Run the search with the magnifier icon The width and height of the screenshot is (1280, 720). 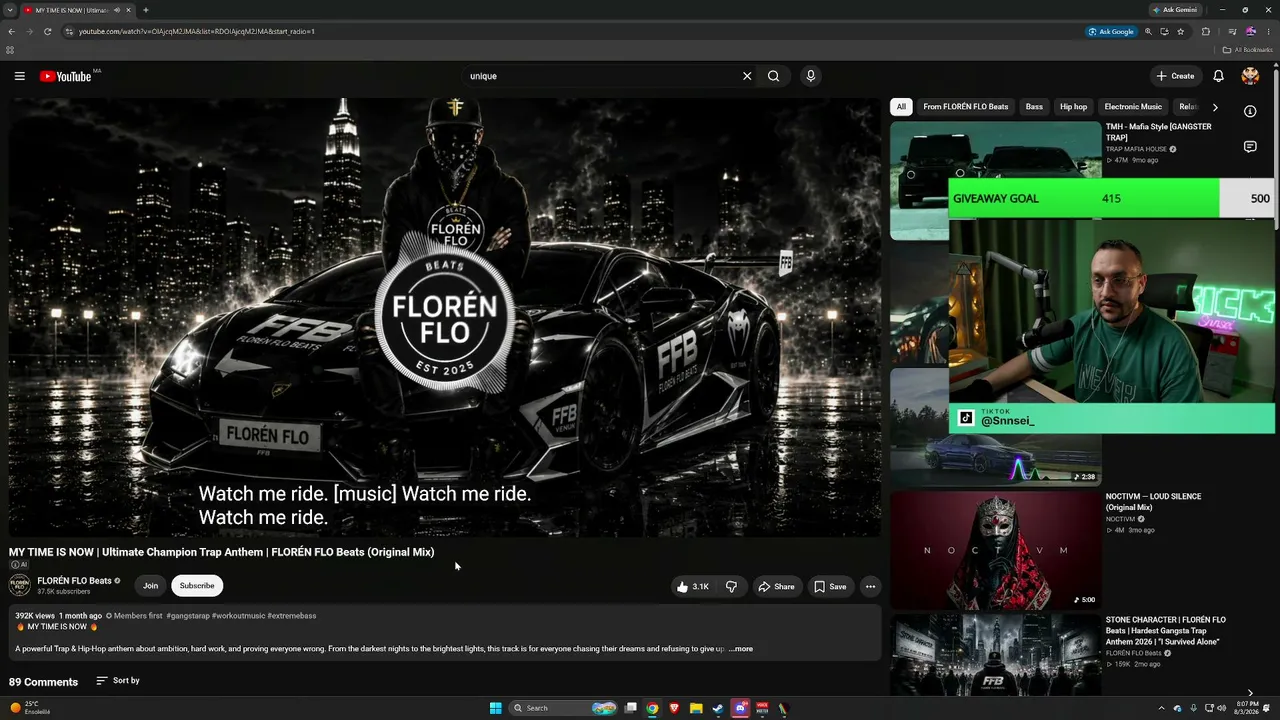(774, 76)
